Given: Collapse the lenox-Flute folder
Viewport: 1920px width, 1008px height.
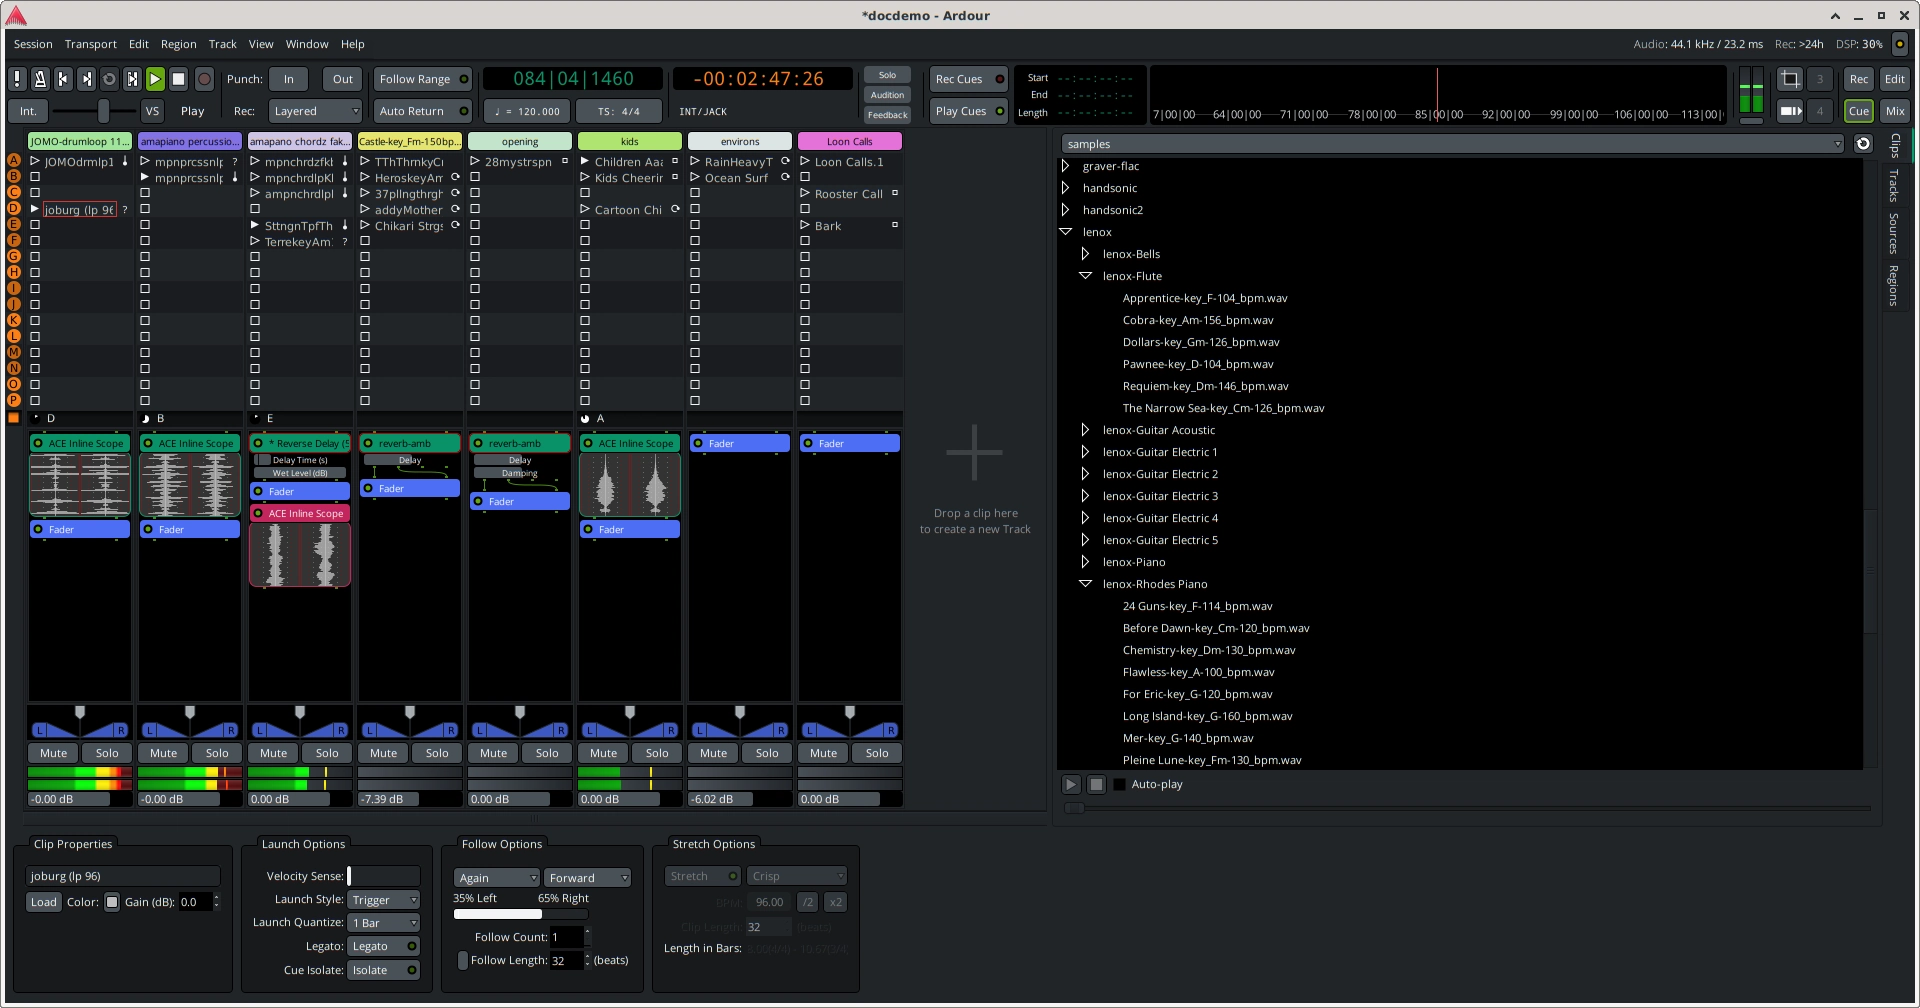Looking at the screenshot, I should tap(1087, 276).
